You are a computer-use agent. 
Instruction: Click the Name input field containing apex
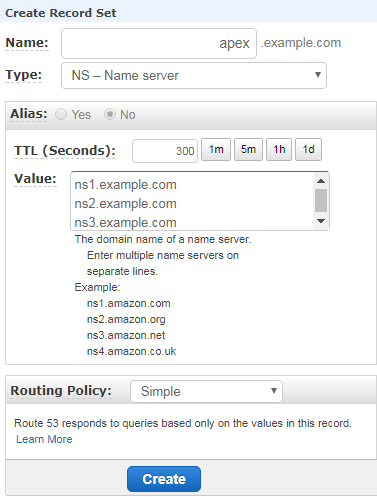tap(159, 43)
